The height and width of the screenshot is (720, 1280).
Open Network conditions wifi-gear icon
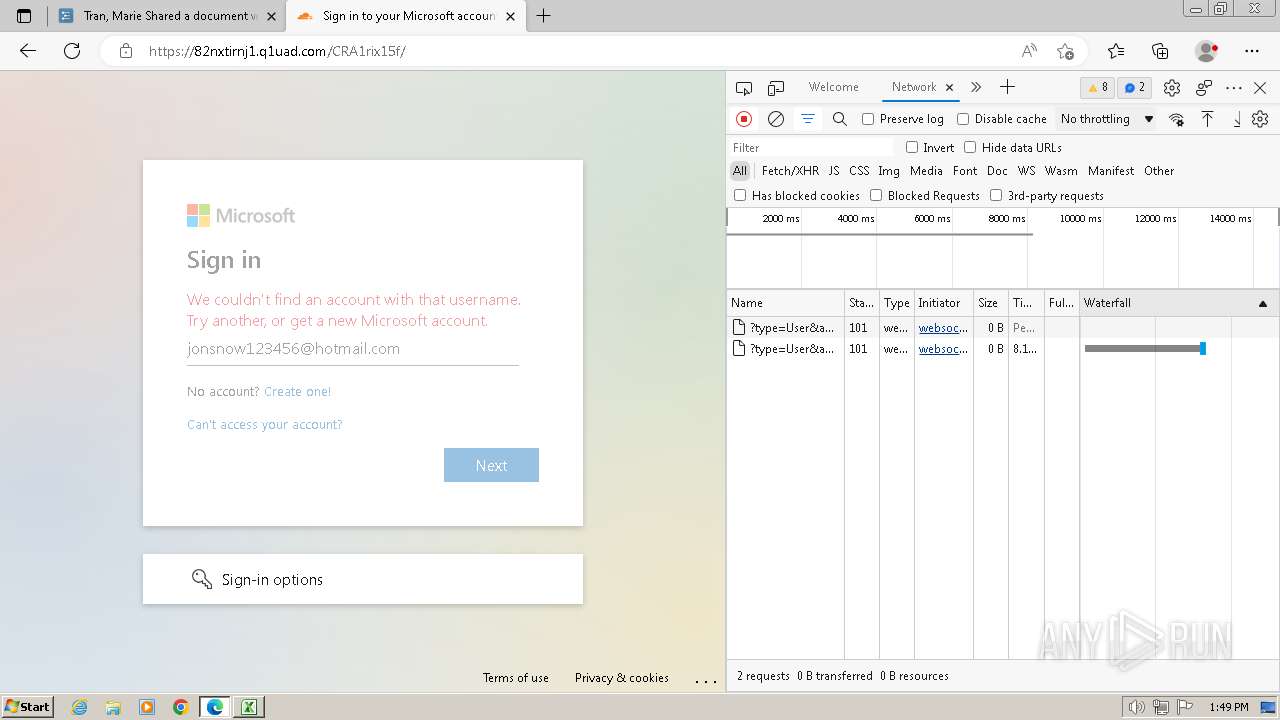(1177, 119)
